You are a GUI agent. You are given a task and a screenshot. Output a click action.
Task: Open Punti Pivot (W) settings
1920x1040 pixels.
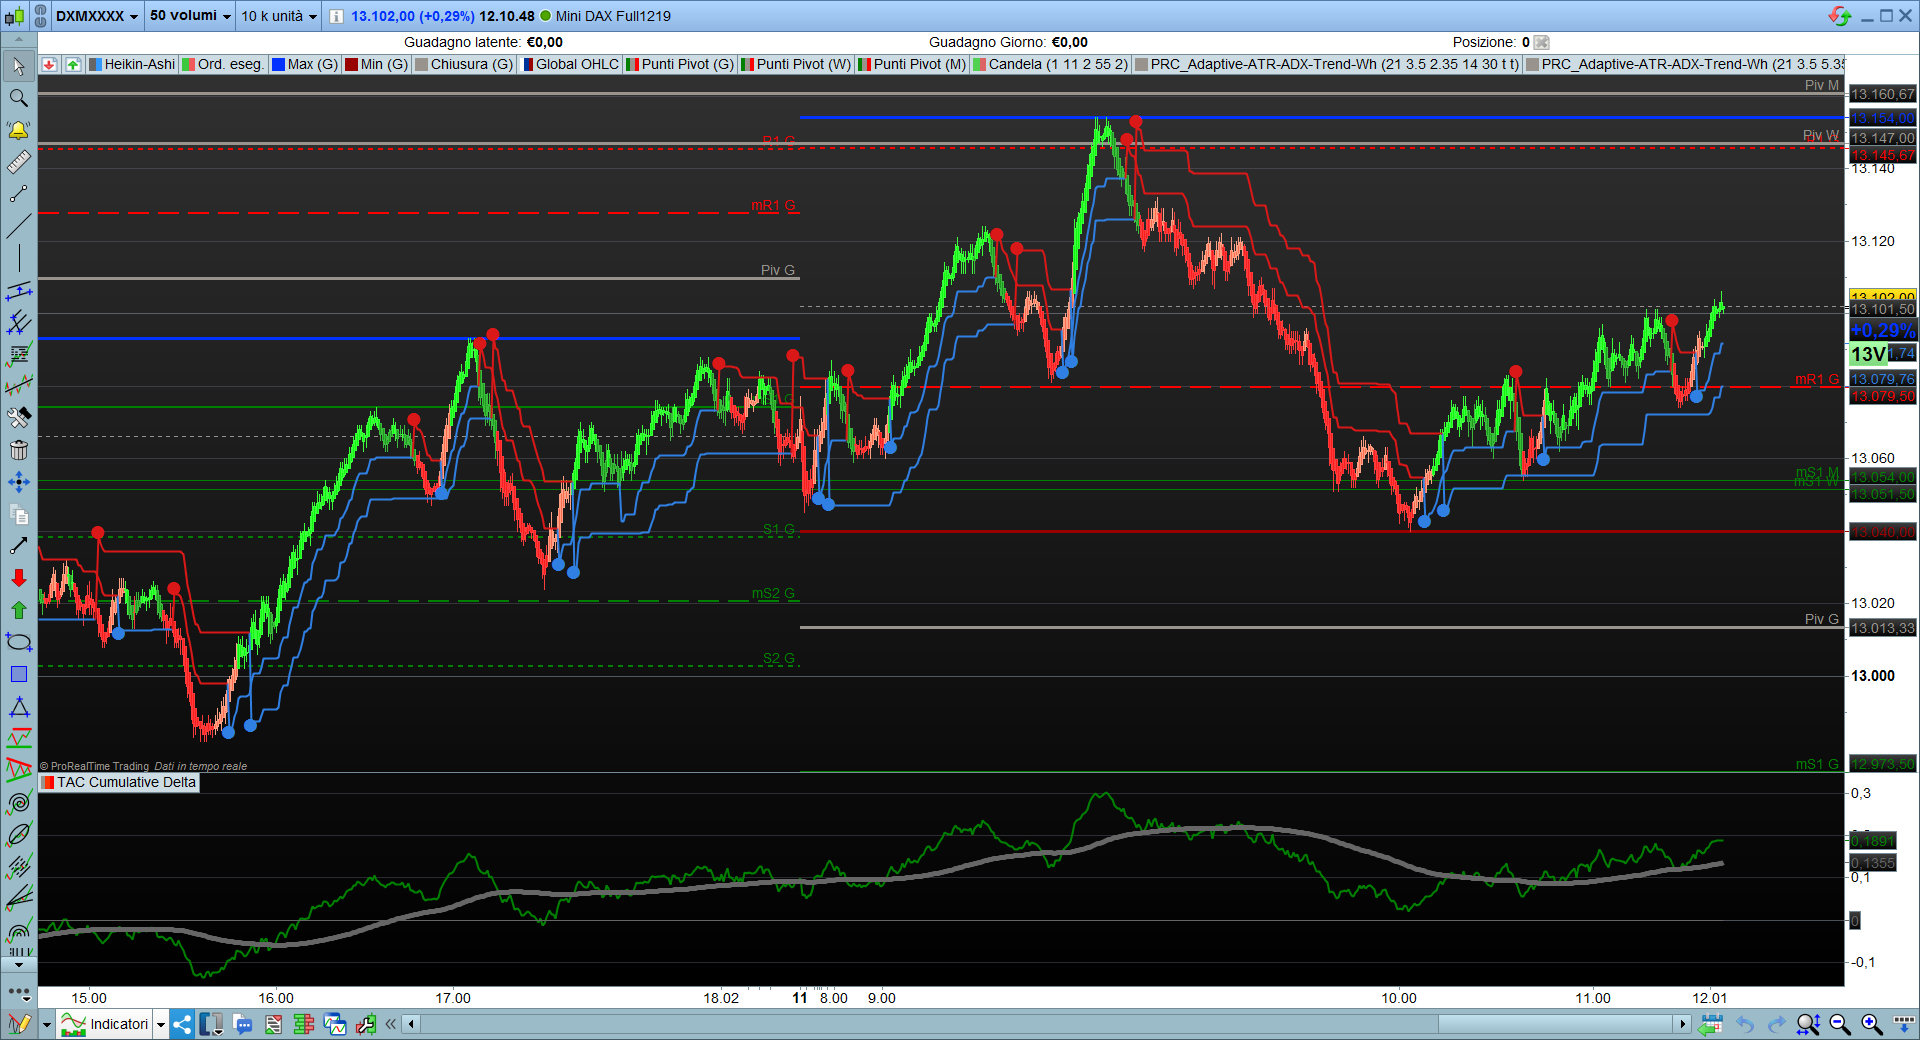click(796, 64)
